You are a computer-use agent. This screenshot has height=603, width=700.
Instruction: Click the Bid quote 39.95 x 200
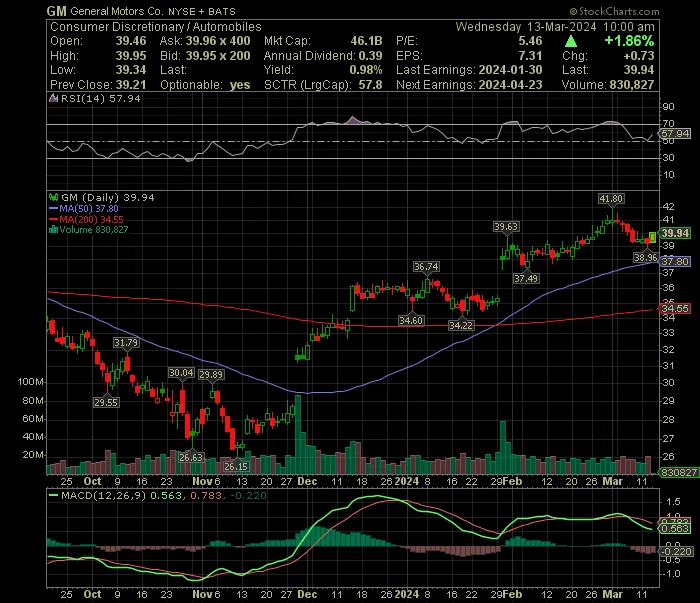(218, 56)
